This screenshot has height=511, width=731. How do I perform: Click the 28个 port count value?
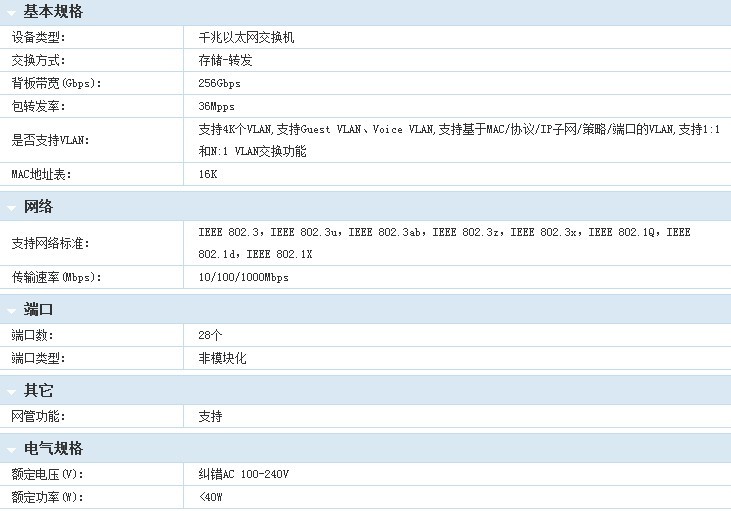210,335
